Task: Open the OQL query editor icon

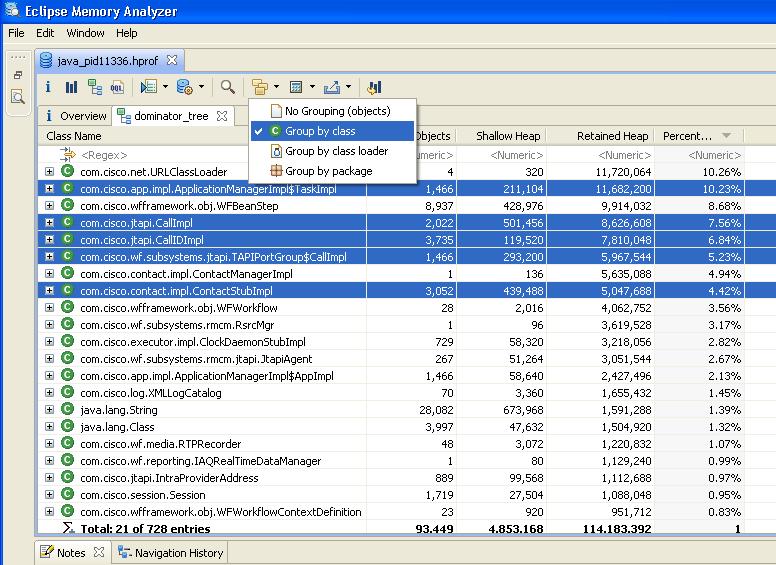Action: click(117, 88)
